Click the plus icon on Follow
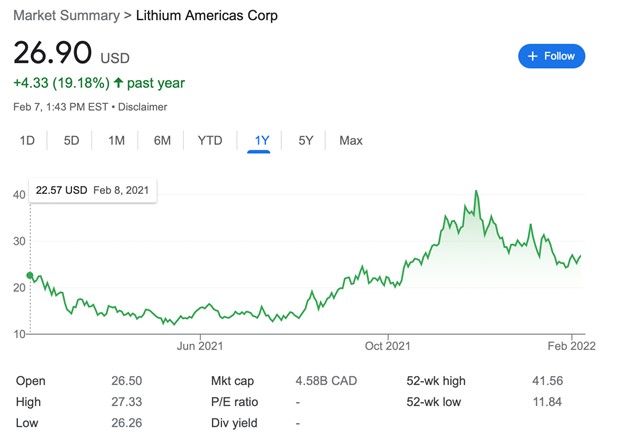Viewport: 624px width, 435px height. pos(533,56)
